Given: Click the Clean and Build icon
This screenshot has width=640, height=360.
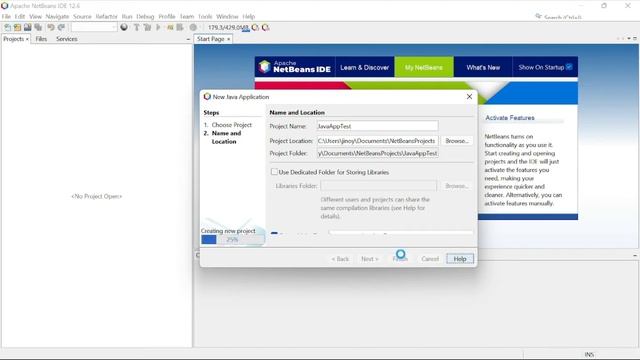Looking at the screenshot, I should tap(147, 27).
